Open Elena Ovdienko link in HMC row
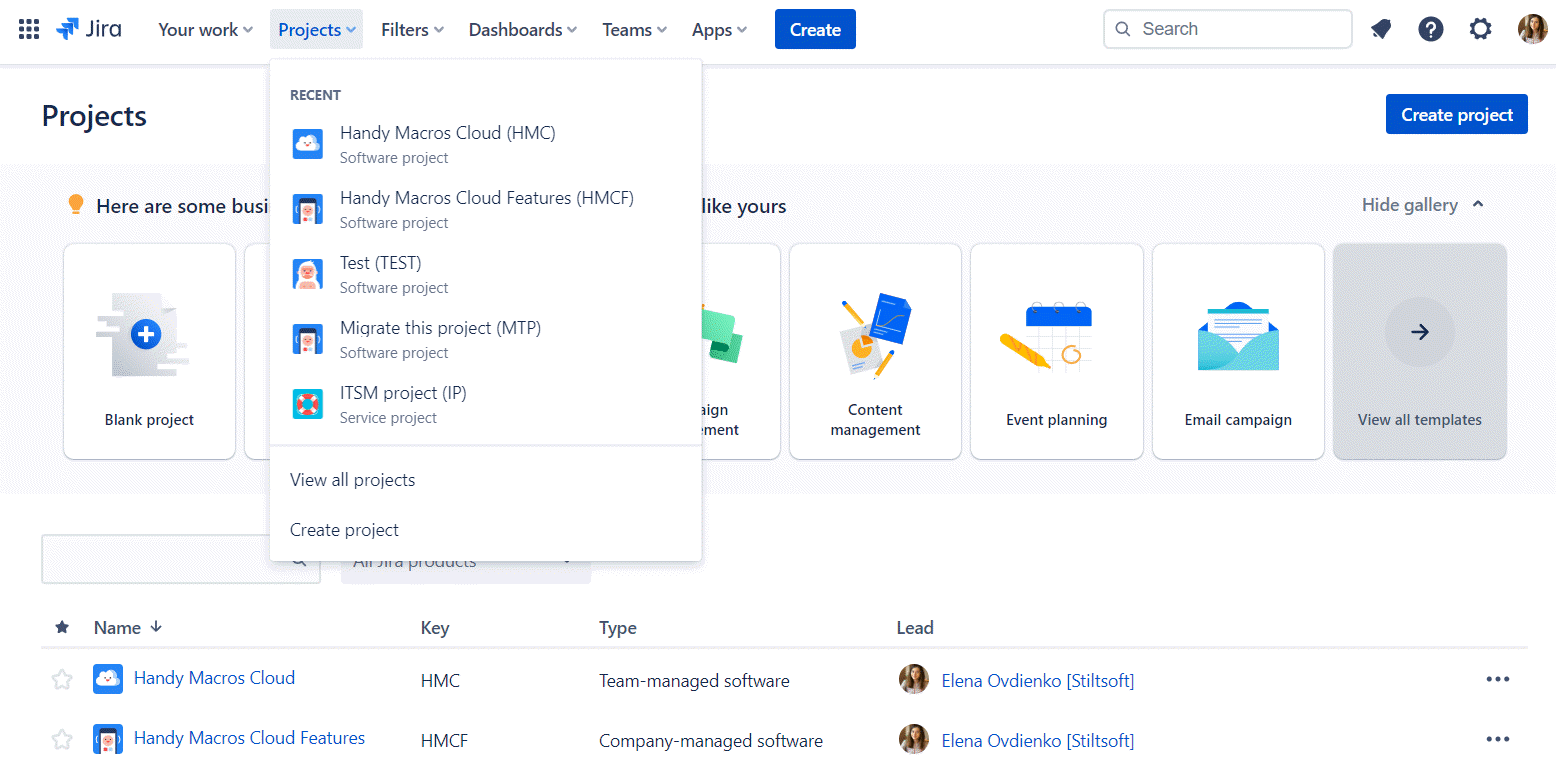The image size is (1556, 770). pos(1038,681)
